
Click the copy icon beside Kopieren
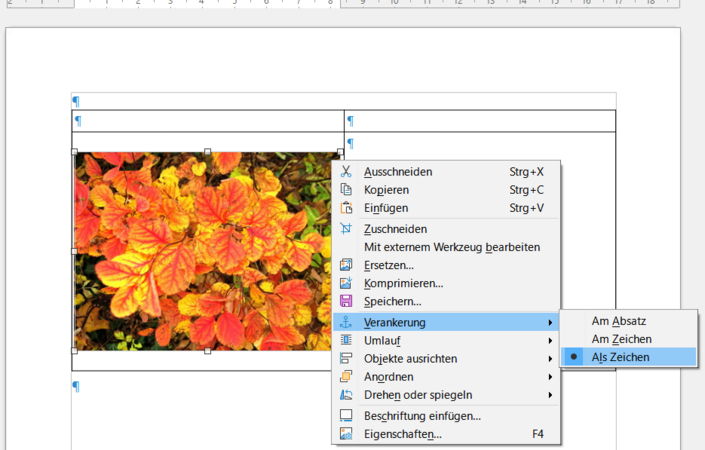346,189
